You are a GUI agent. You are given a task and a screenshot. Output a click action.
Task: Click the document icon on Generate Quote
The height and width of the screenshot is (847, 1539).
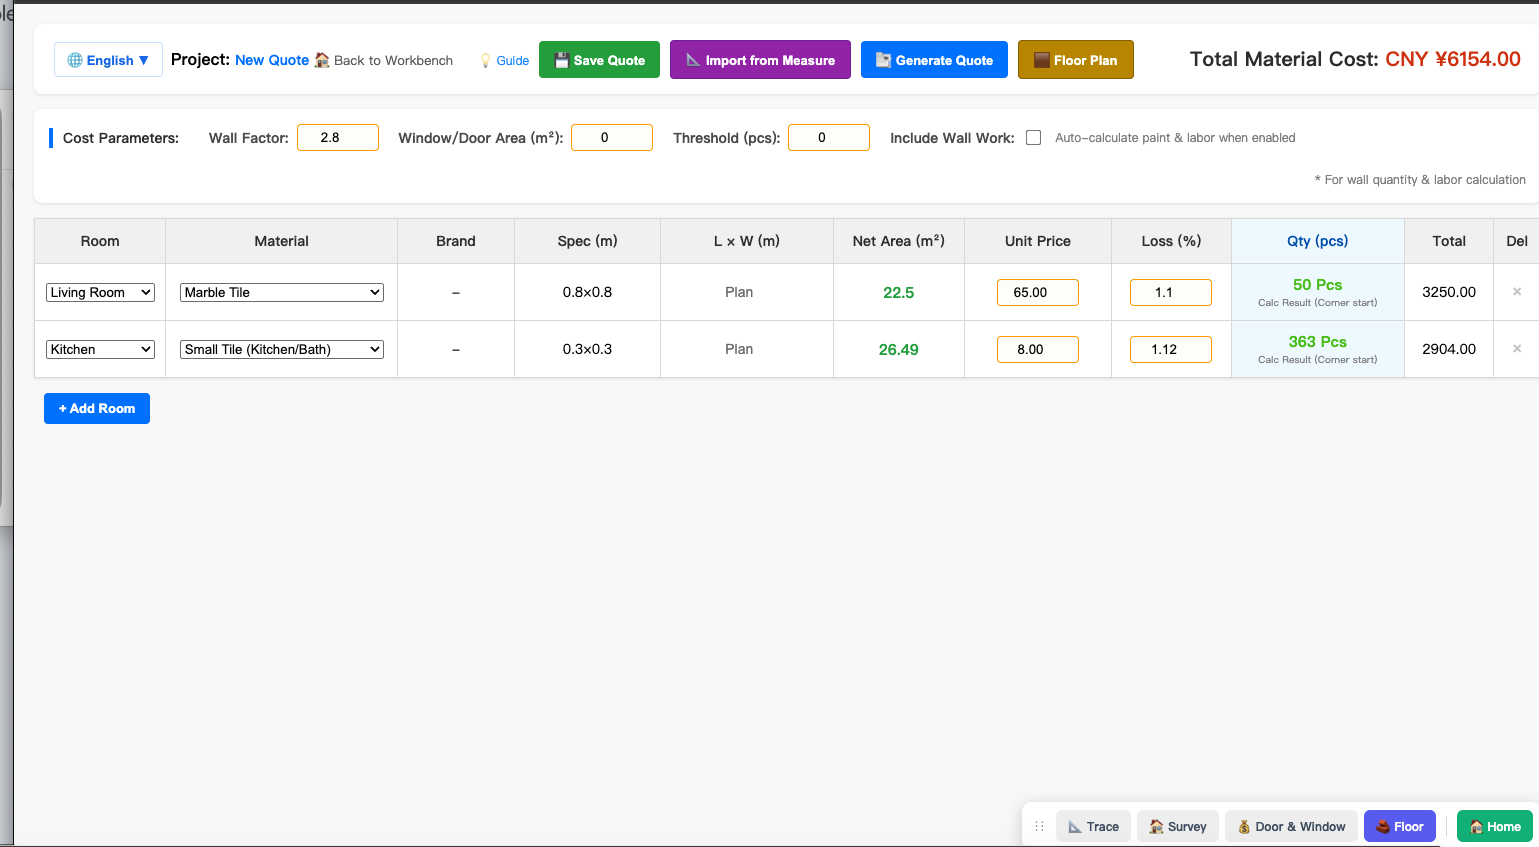tap(883, 60)
